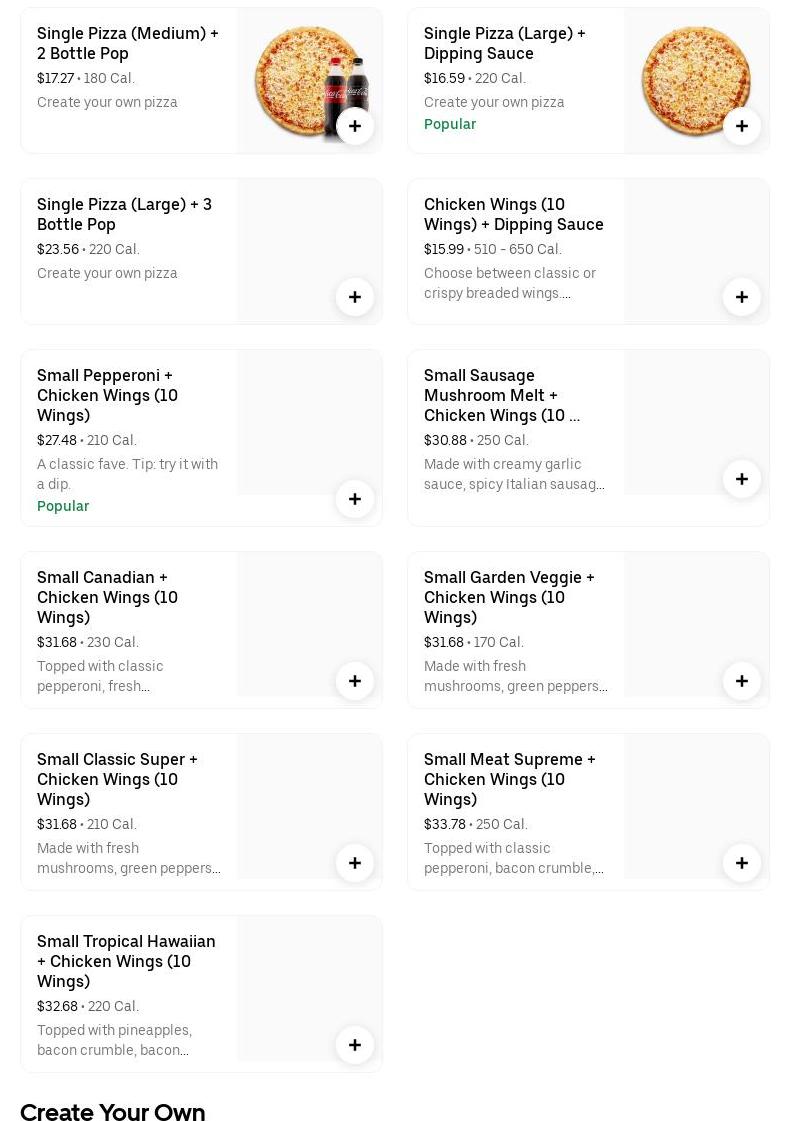Add Small Garden Veggie + Wings combo

742,681
